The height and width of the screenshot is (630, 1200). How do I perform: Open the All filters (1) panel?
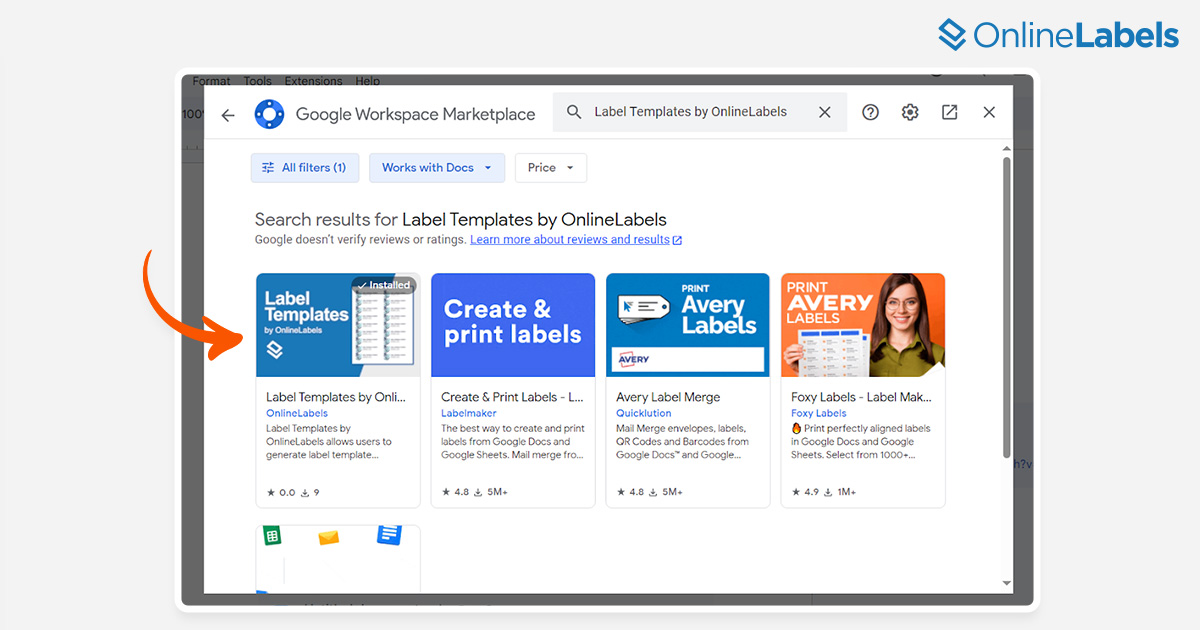coord(304,168)
